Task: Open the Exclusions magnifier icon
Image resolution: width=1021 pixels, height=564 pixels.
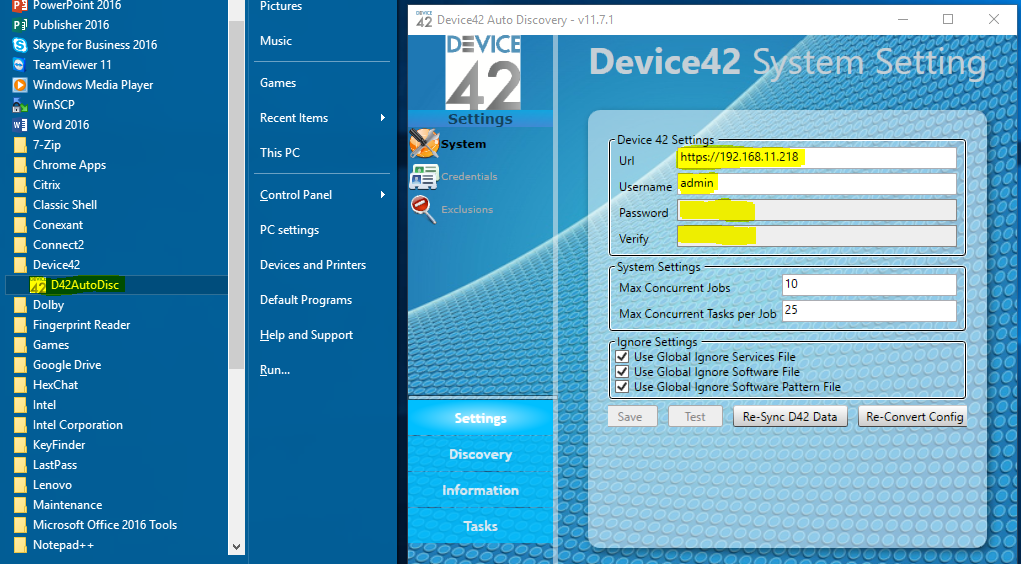Action: [x=423, y=209]
